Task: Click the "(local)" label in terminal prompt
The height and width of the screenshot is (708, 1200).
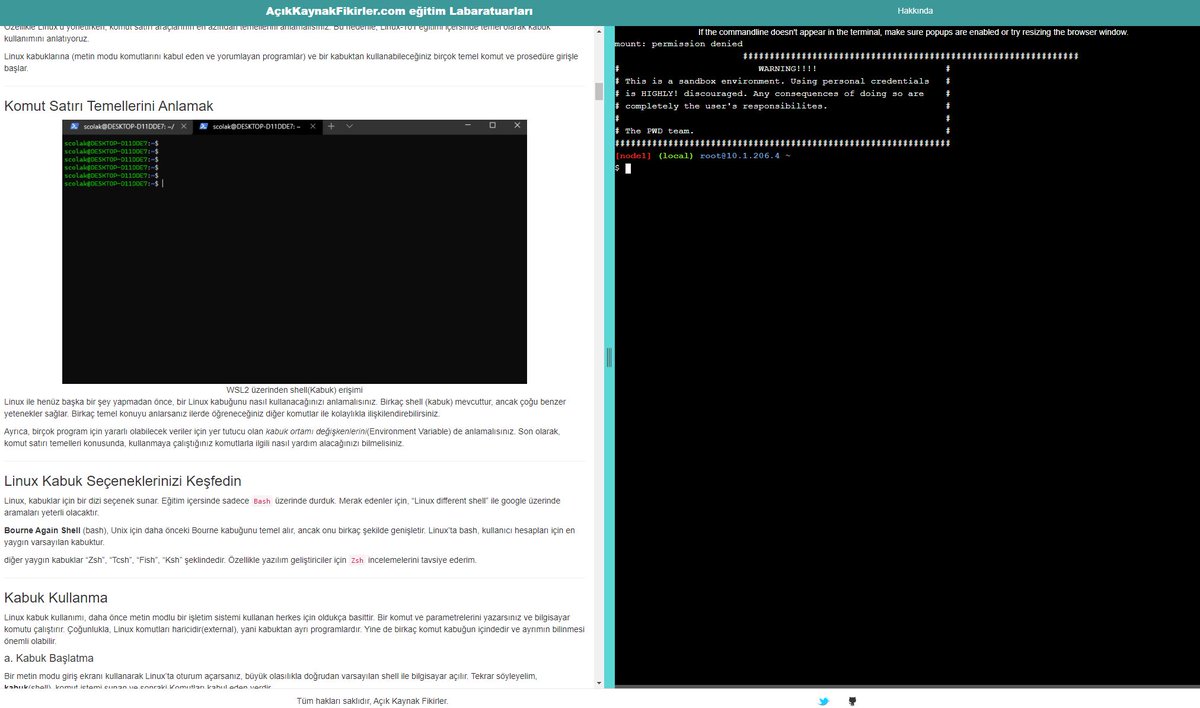Action: pos(675,156)
